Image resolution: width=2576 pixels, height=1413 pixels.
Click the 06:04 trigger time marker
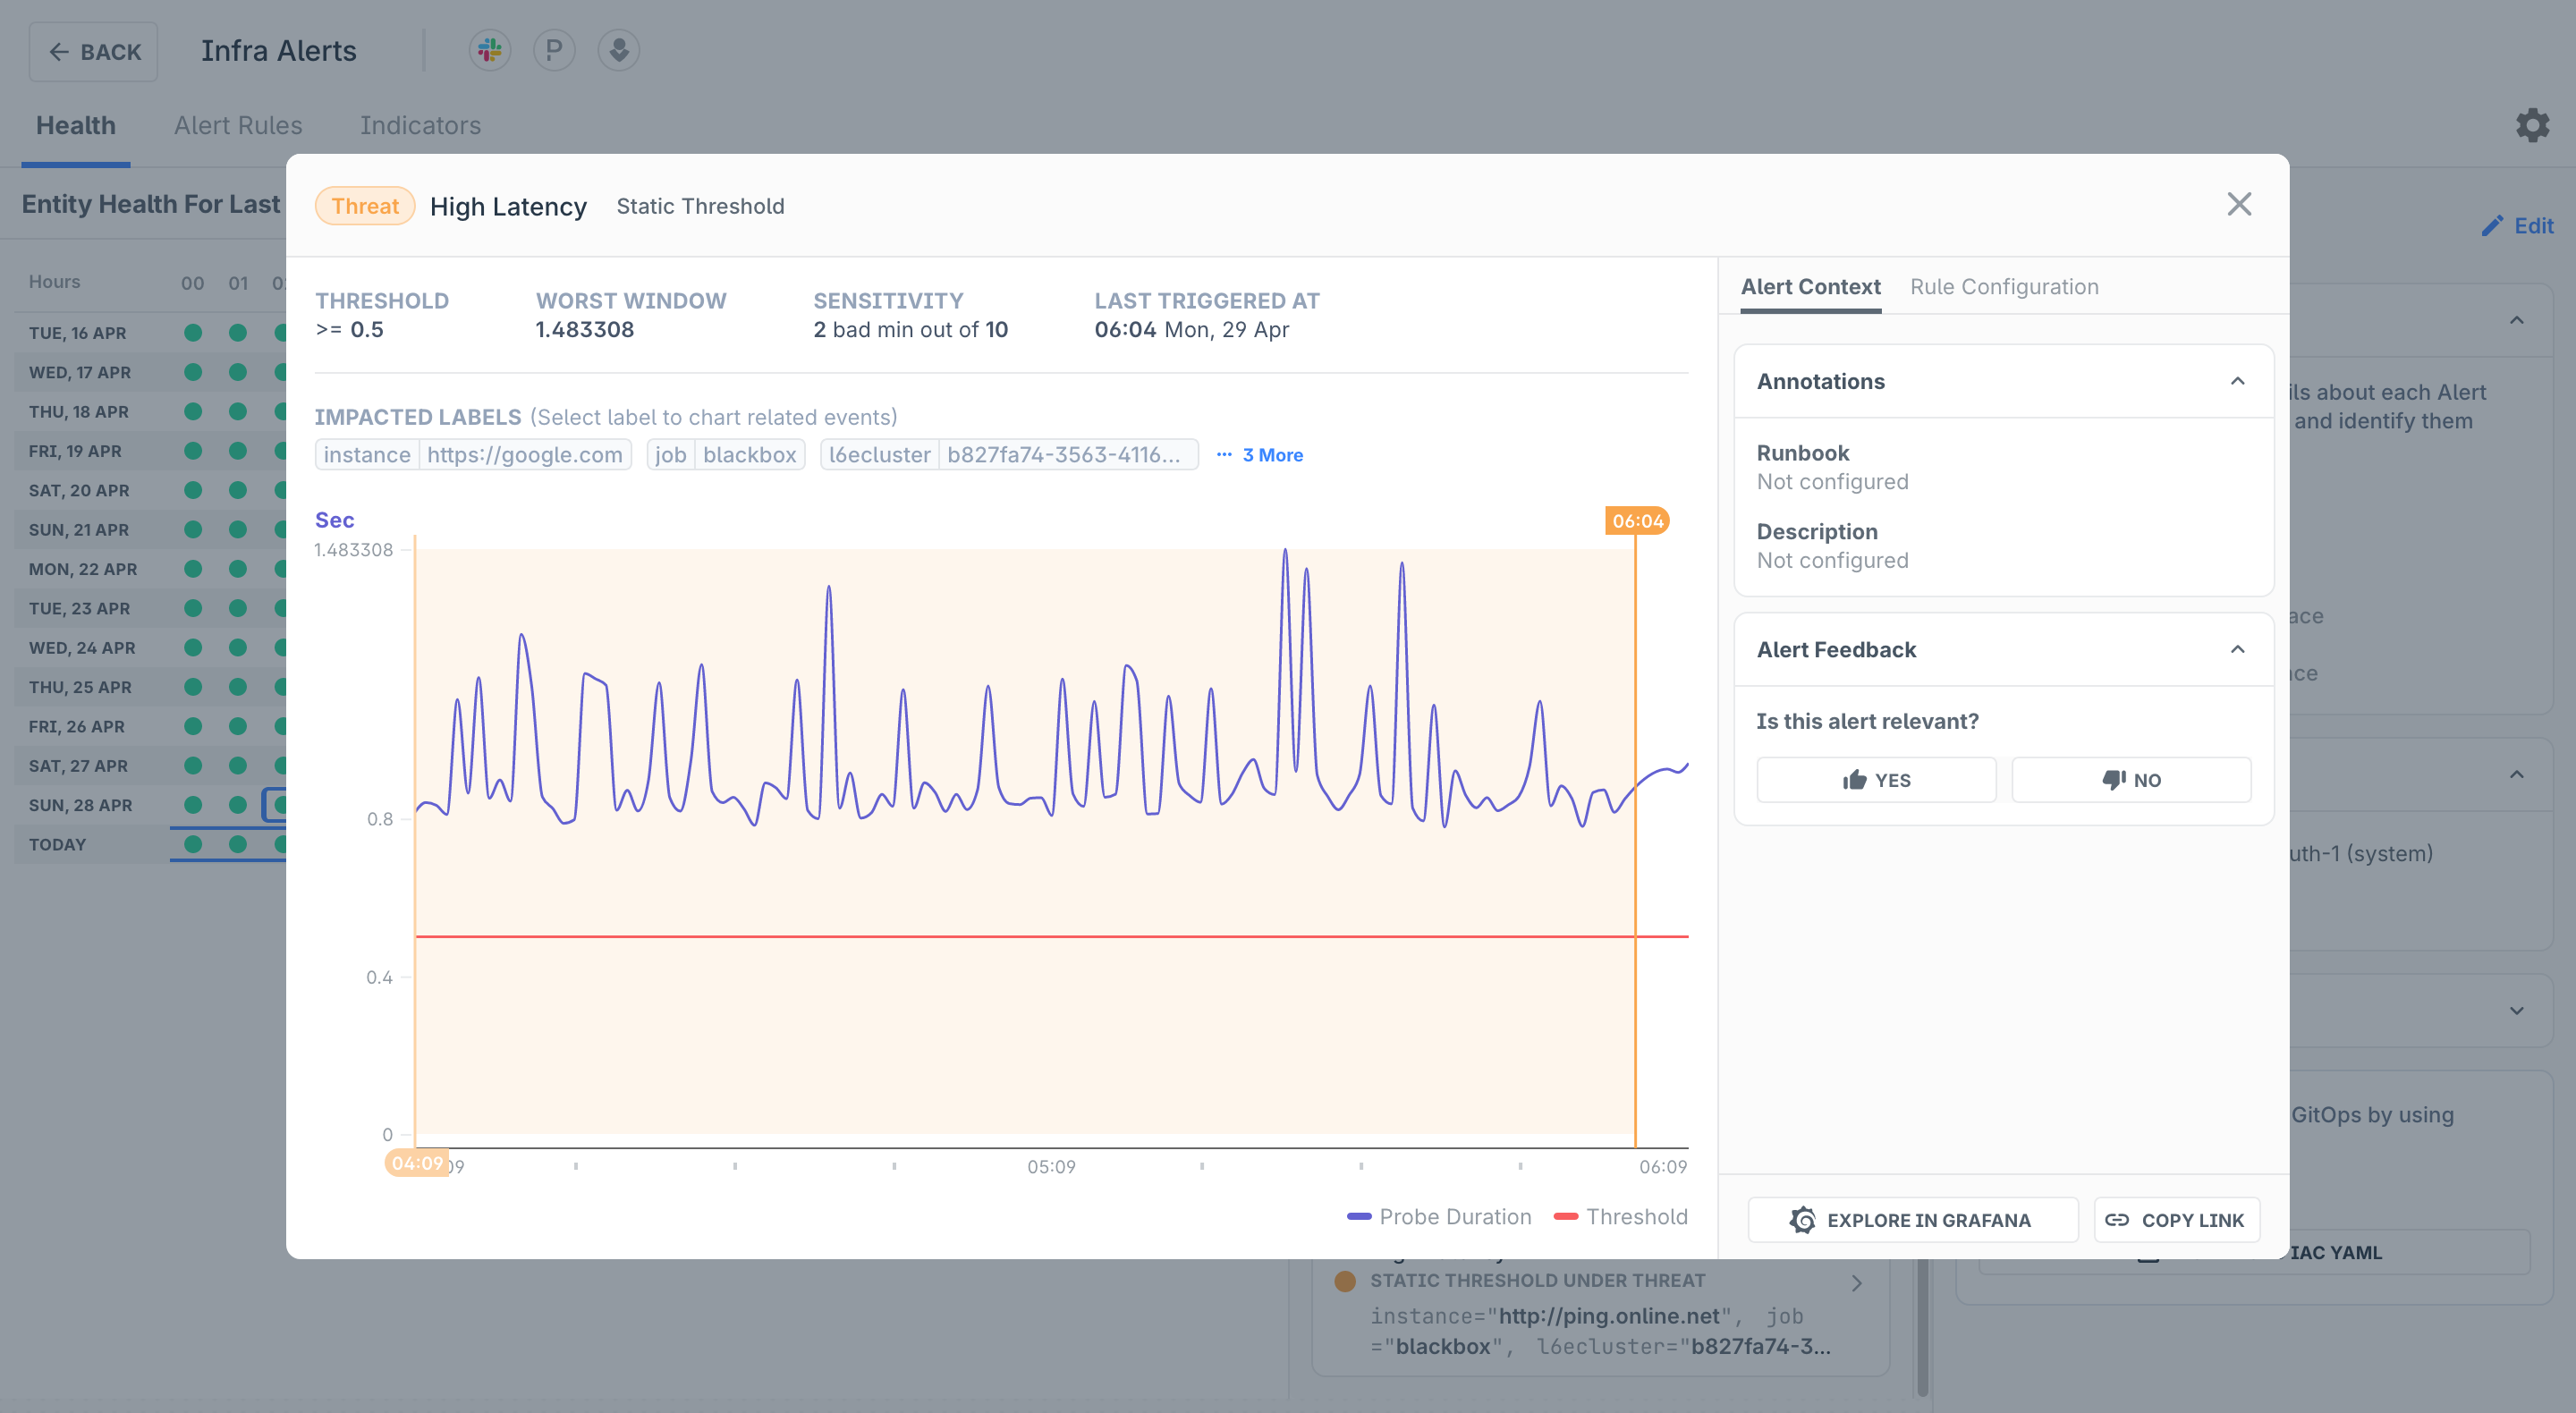click(x=1637, y=521)
